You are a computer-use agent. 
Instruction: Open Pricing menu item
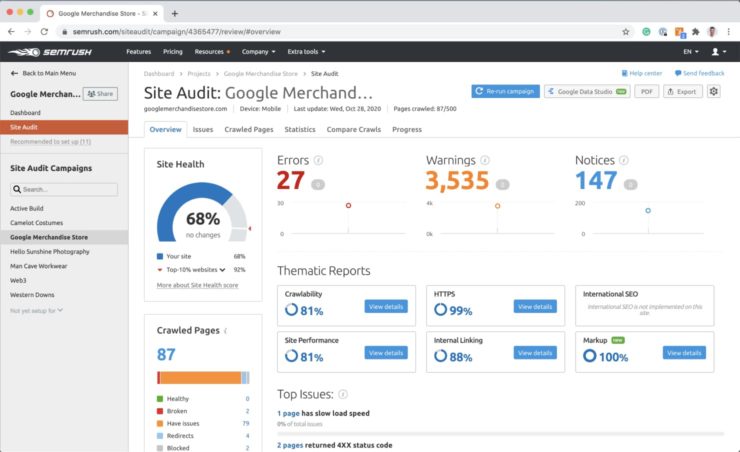pos(173,51)
